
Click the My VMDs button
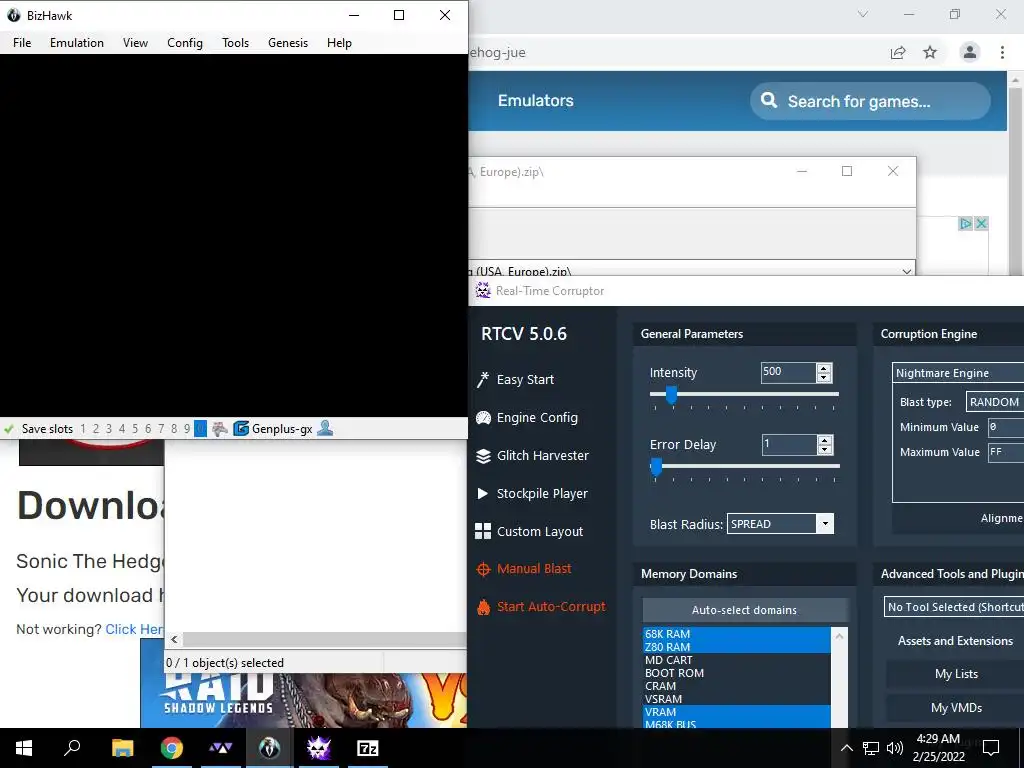(x=956, y=708)
